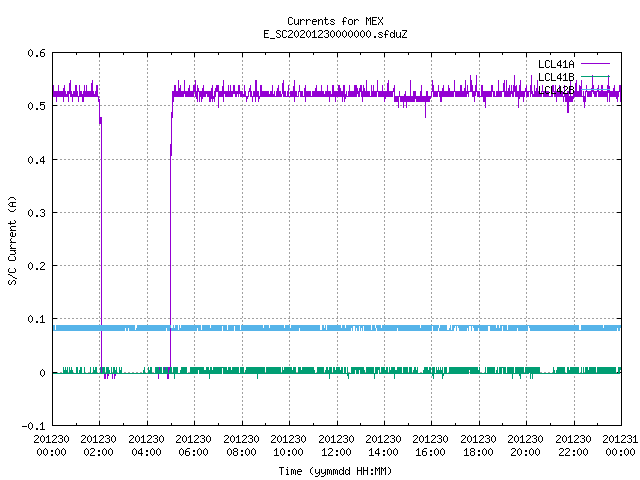Click the x-axis tick '201230 02:00'
The image size is (640, 480).
98,445
